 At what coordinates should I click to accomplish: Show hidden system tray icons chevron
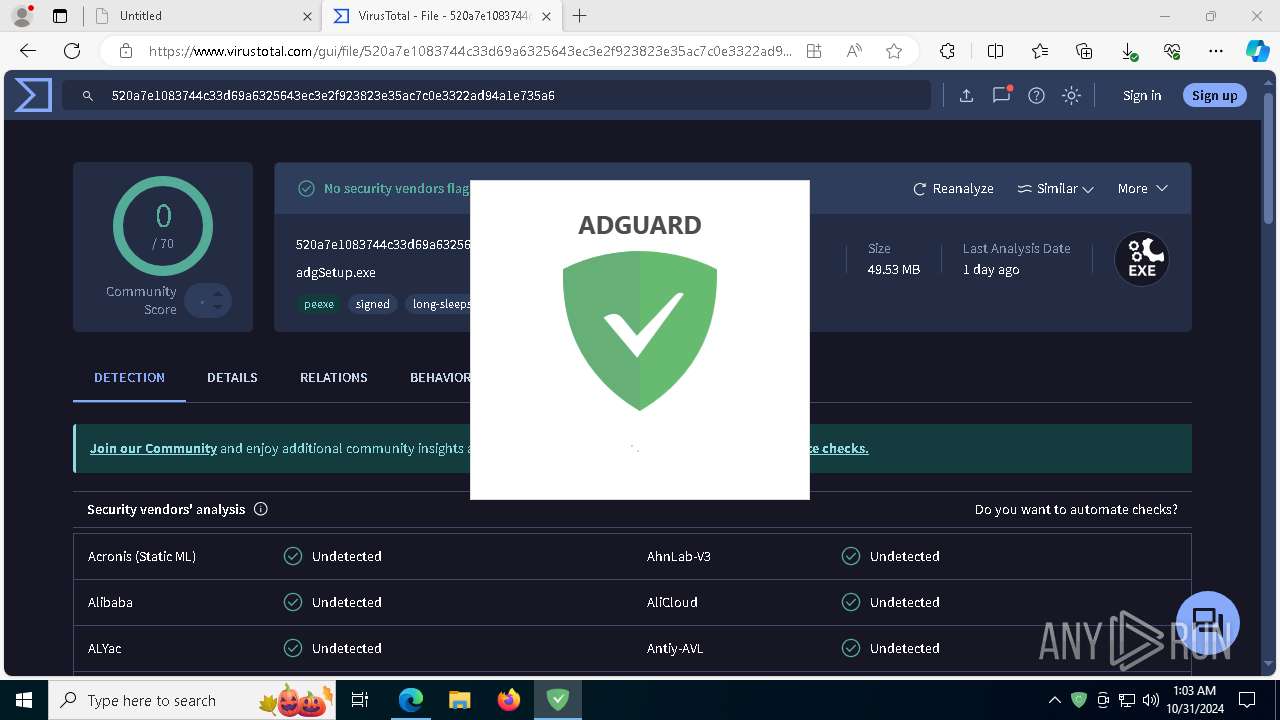point(1054,700)
